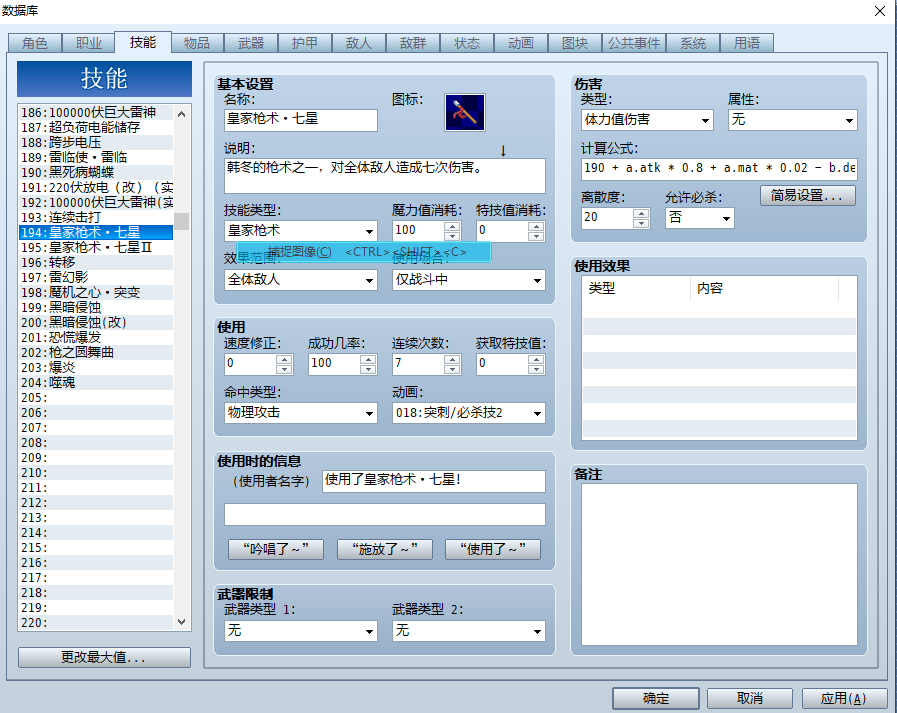Select the empty skill slot 205
Viewport: 897px width, 713px height.
pyautogui.click(x=96, y=398)
